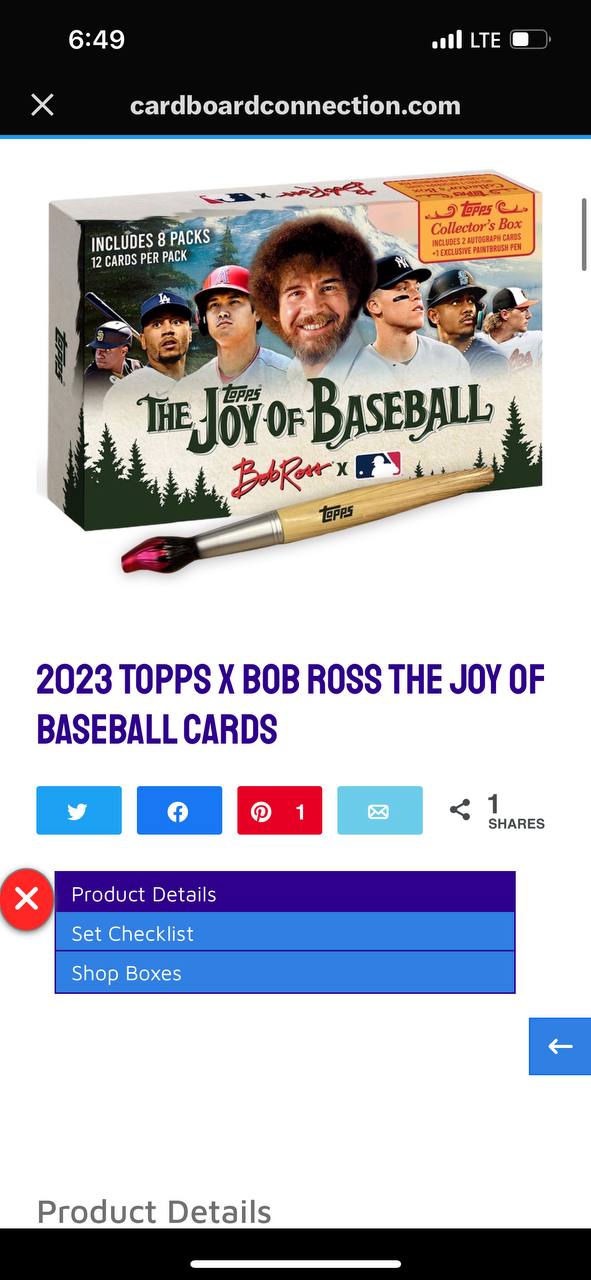Share the article on Facebook
The width and height of the screenshot is (591, 1280).
179,811
